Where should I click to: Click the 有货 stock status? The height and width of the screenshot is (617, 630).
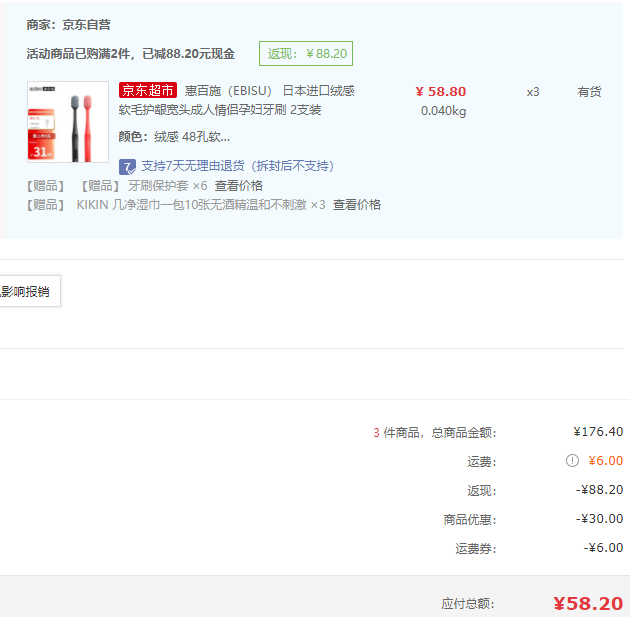[x=589, y=92]
